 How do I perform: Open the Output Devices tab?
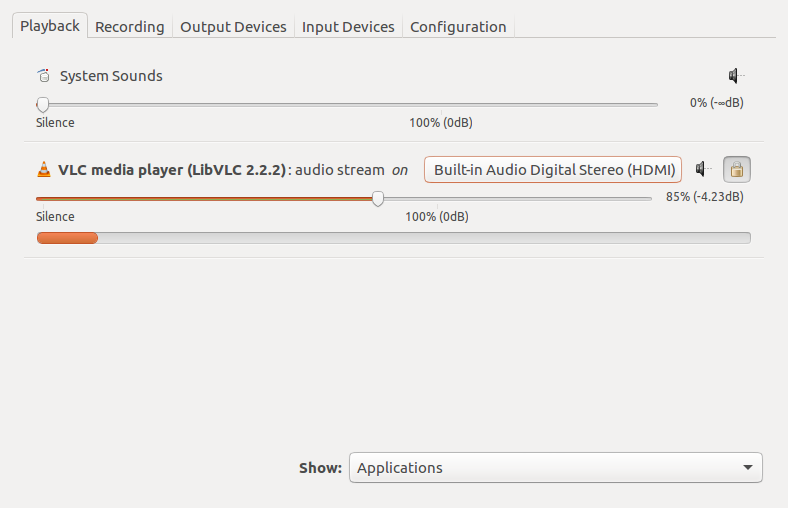233,27
